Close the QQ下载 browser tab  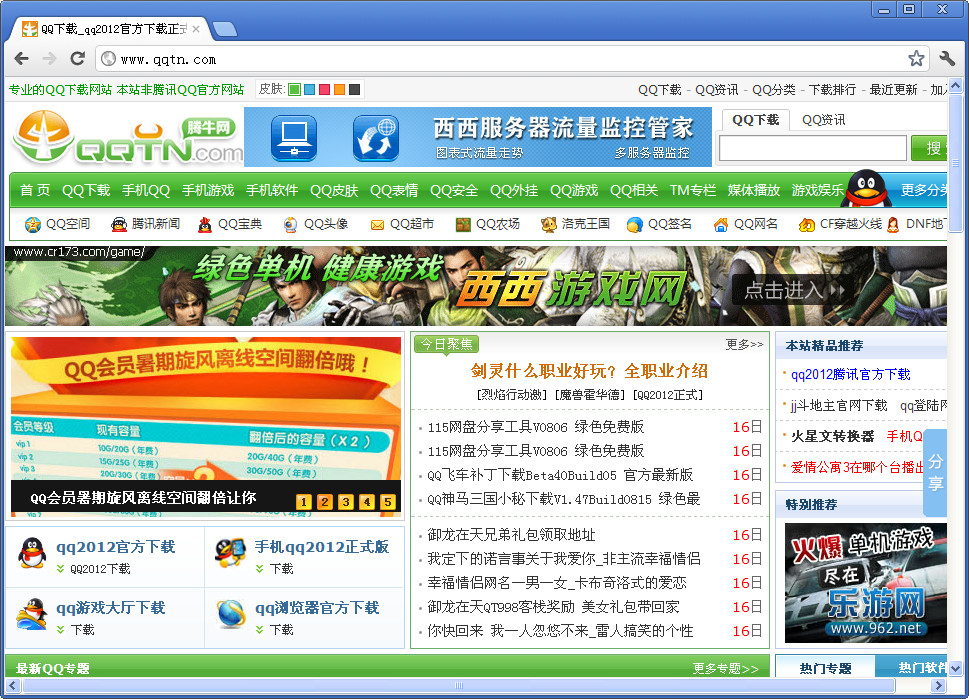tap(196, 29)
